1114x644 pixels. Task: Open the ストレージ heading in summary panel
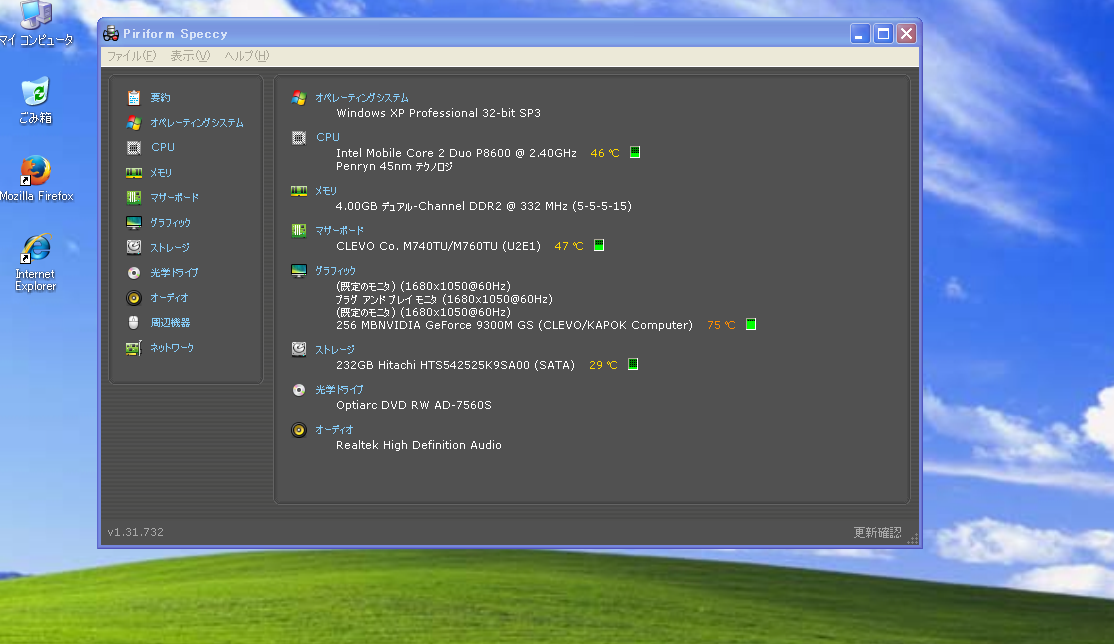[x=335, y=350]
